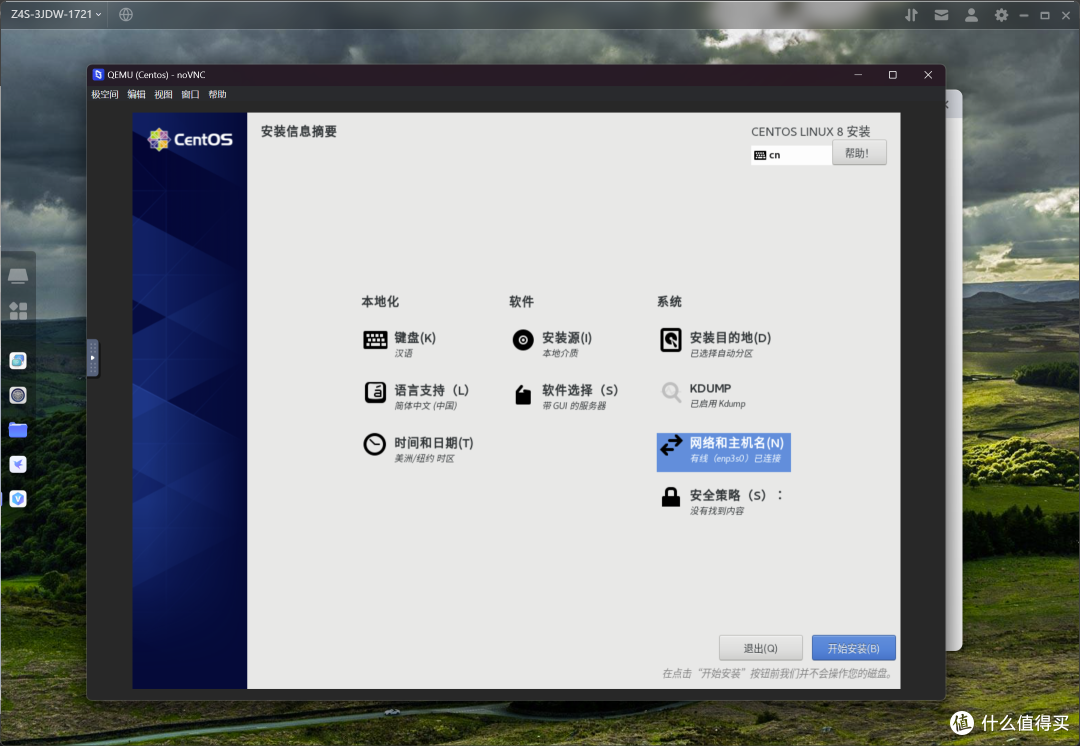Open the Installation Source disc icon
This screenshot has height=746, width=1080.
(523, 340)
